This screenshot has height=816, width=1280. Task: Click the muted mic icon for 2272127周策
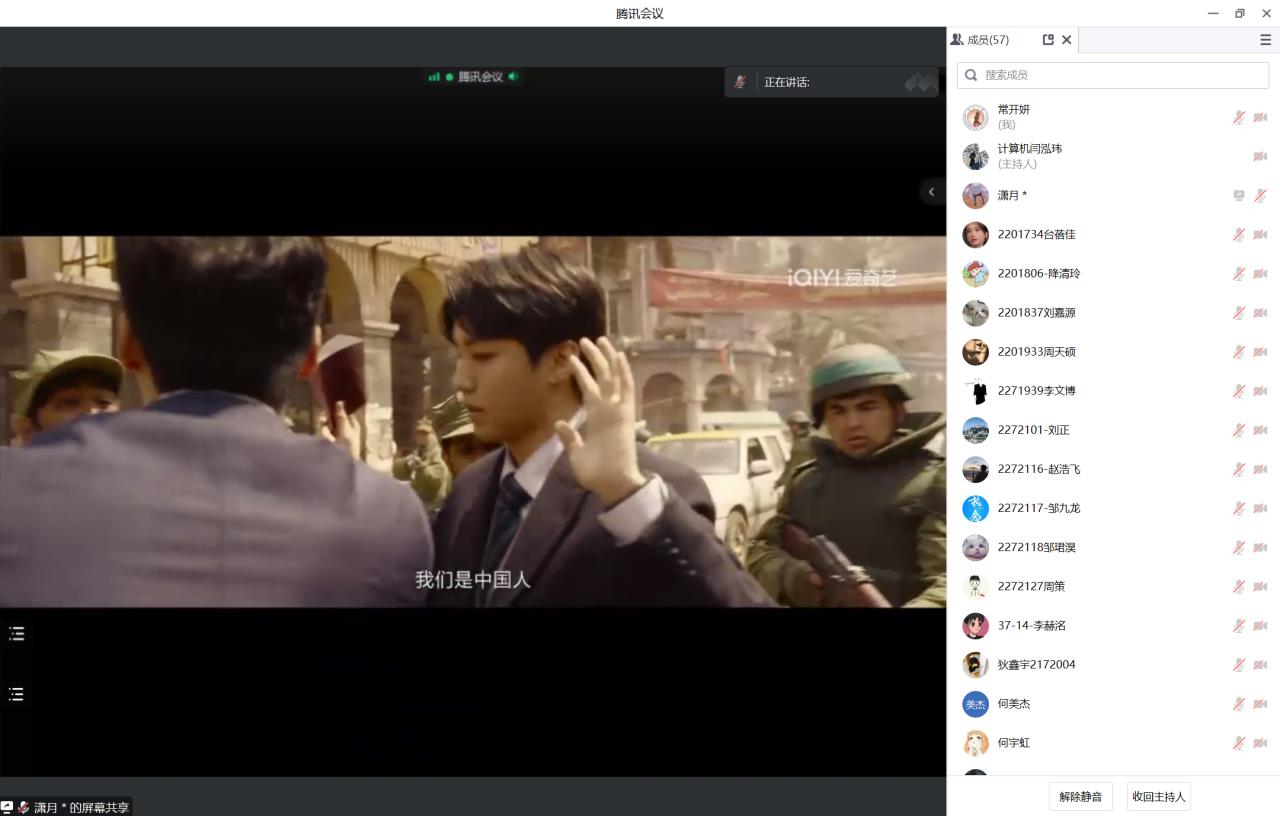(x=1239, y=587)
